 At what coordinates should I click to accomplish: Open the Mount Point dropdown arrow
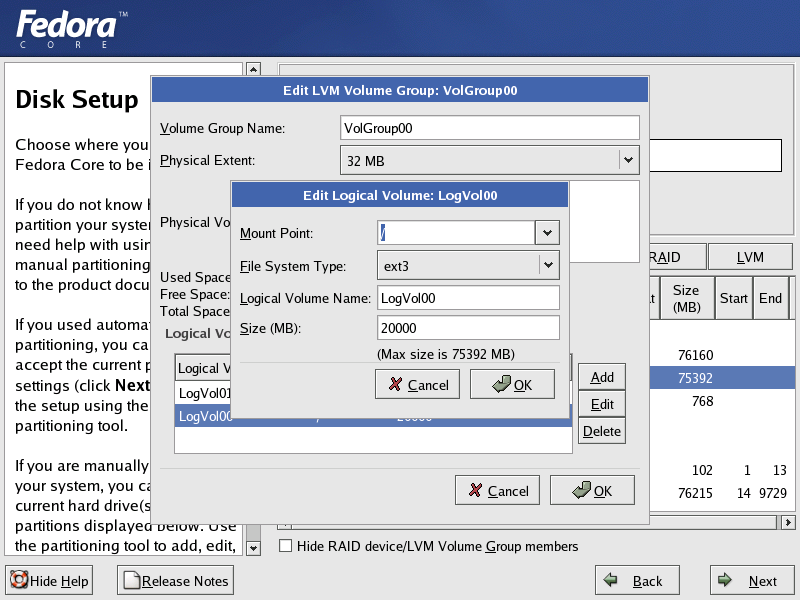point(547,233)
